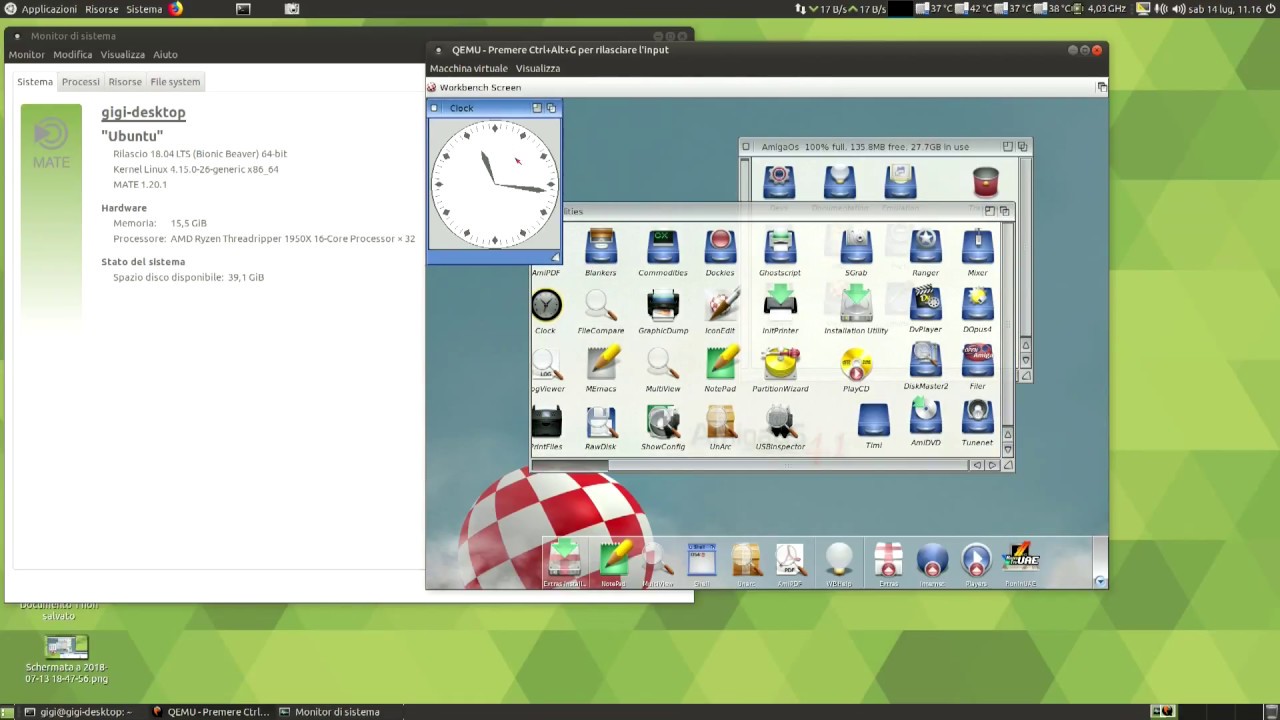Open the Dockies drawer icon

(x=720, y=247)
